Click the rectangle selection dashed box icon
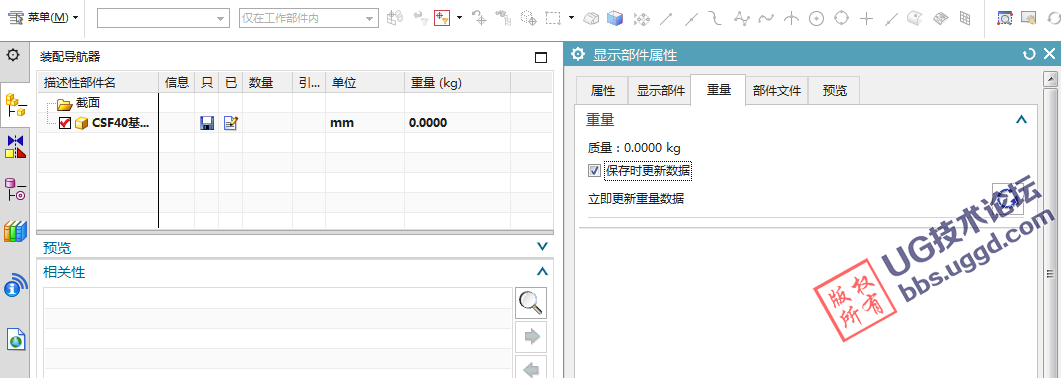The width and height of the screenshot is (1061, 378). click(554, 18)
